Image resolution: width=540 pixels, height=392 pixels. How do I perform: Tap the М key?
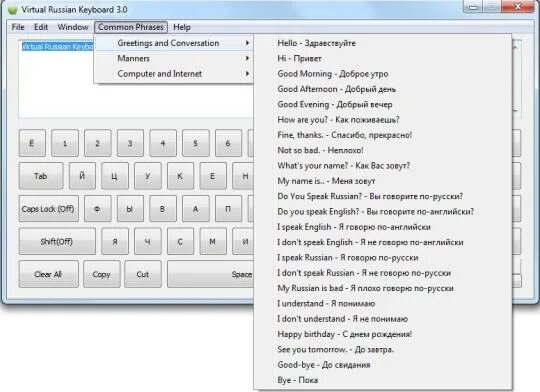[x=213, y=241]
